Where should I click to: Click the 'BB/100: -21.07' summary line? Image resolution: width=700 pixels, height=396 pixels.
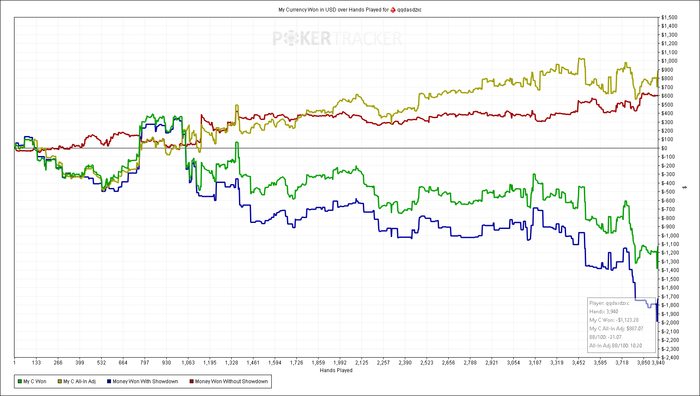[x=605, y=337]
